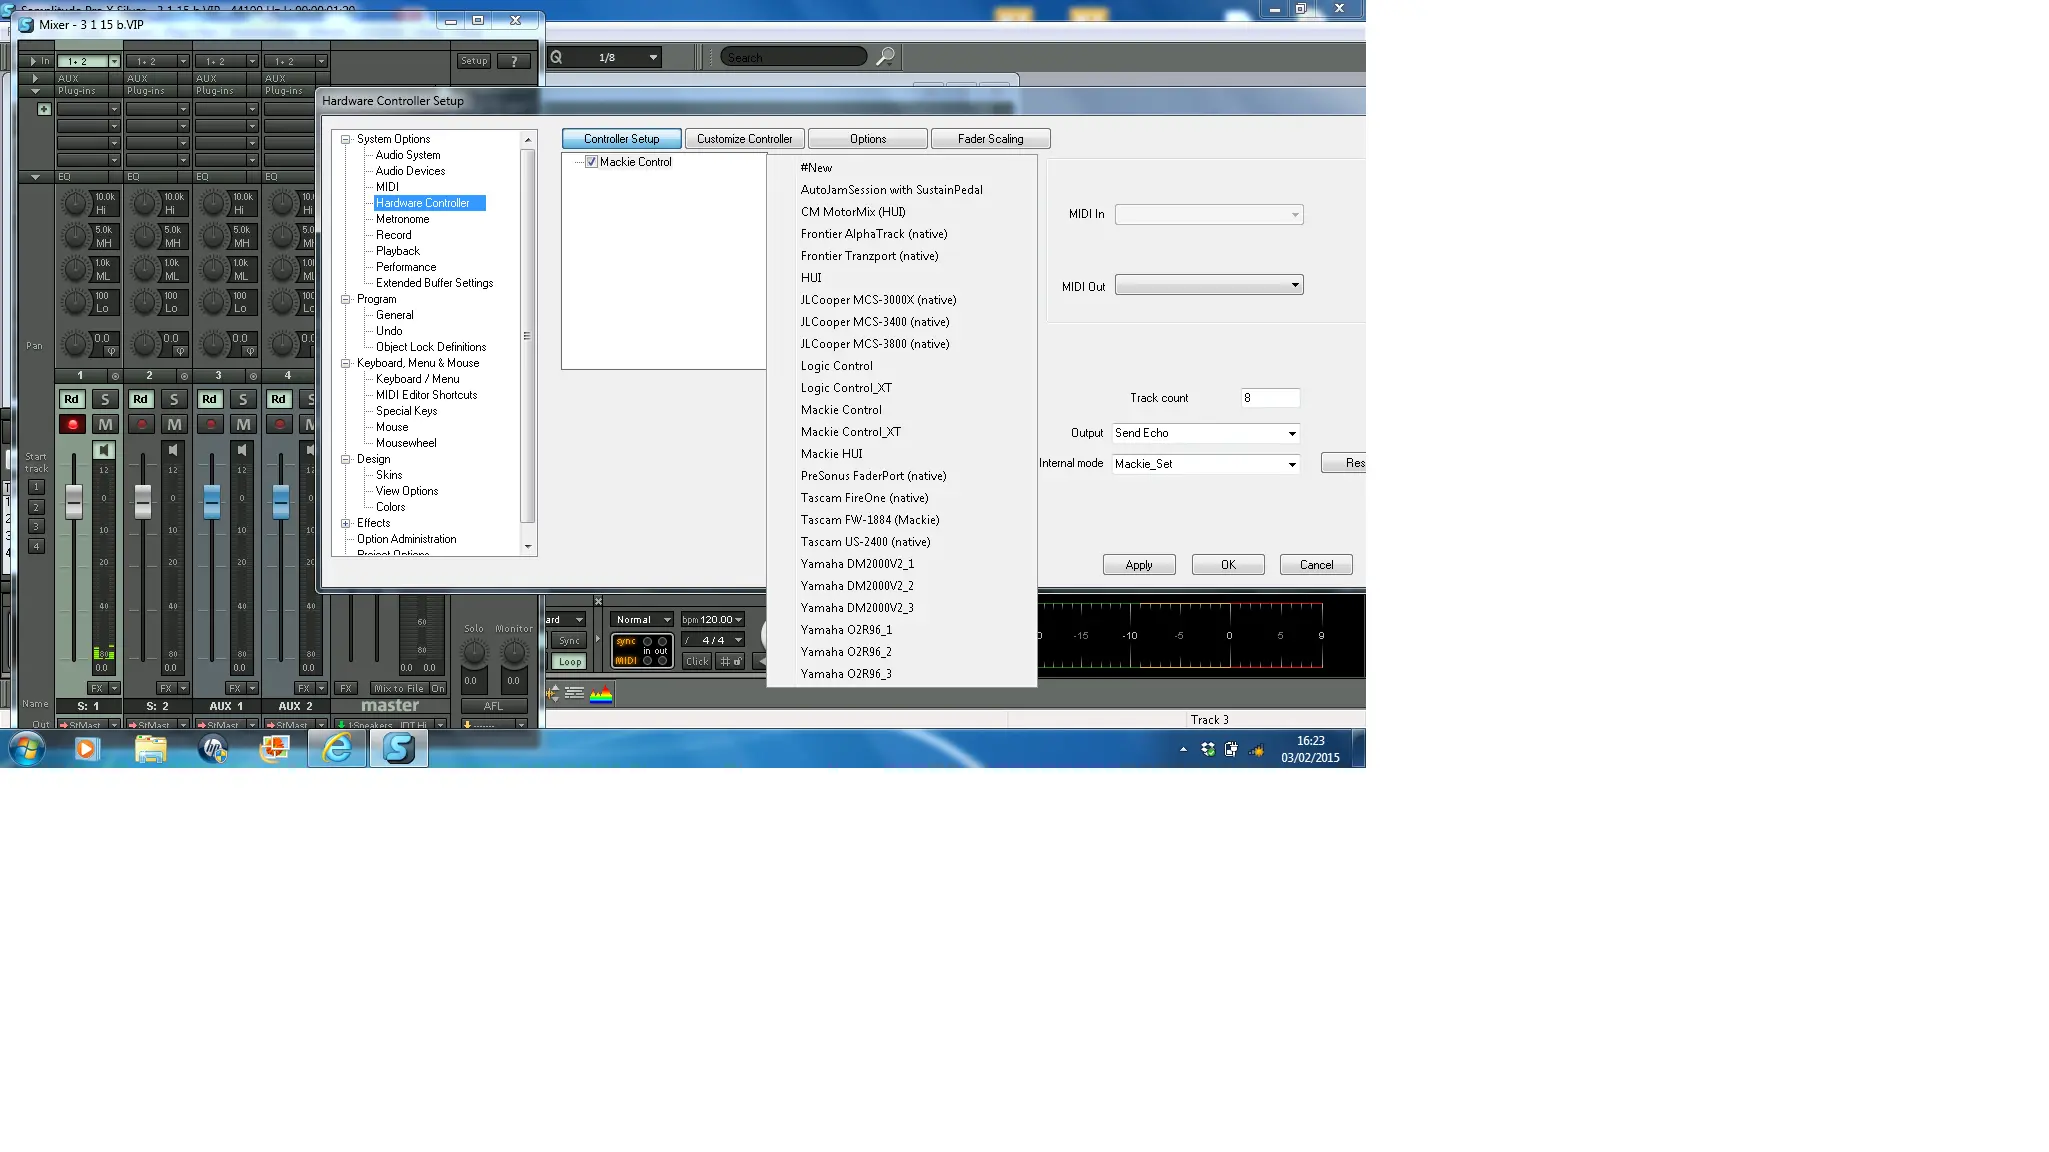Show hidden system tray icons arrow
The height and width of the screenshot is (1152, 2049).
point(1183,749)
